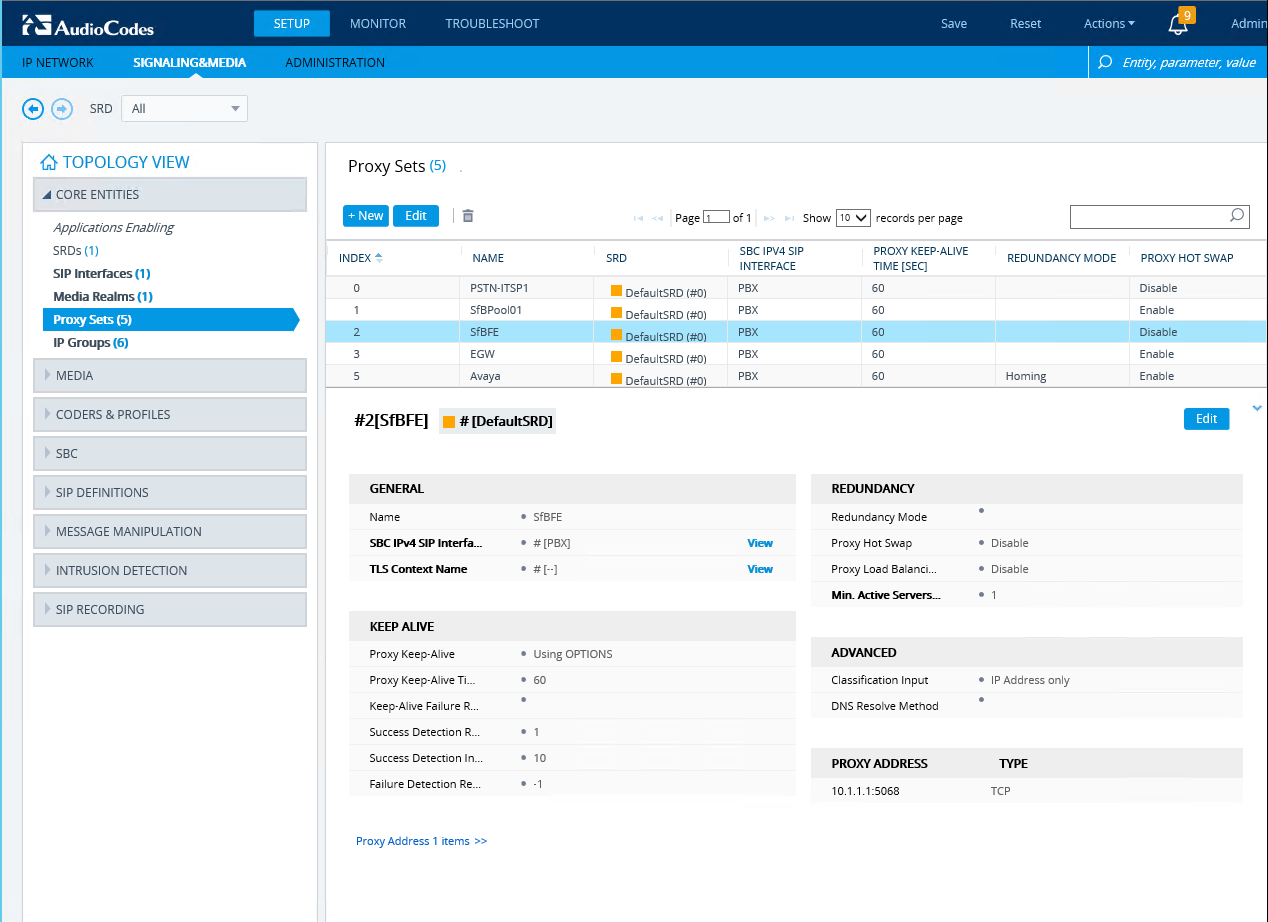This screenshot has height=922, width=1268.
Task: Click the search magnifier in table filter
Action: [x=1237, y=216]
